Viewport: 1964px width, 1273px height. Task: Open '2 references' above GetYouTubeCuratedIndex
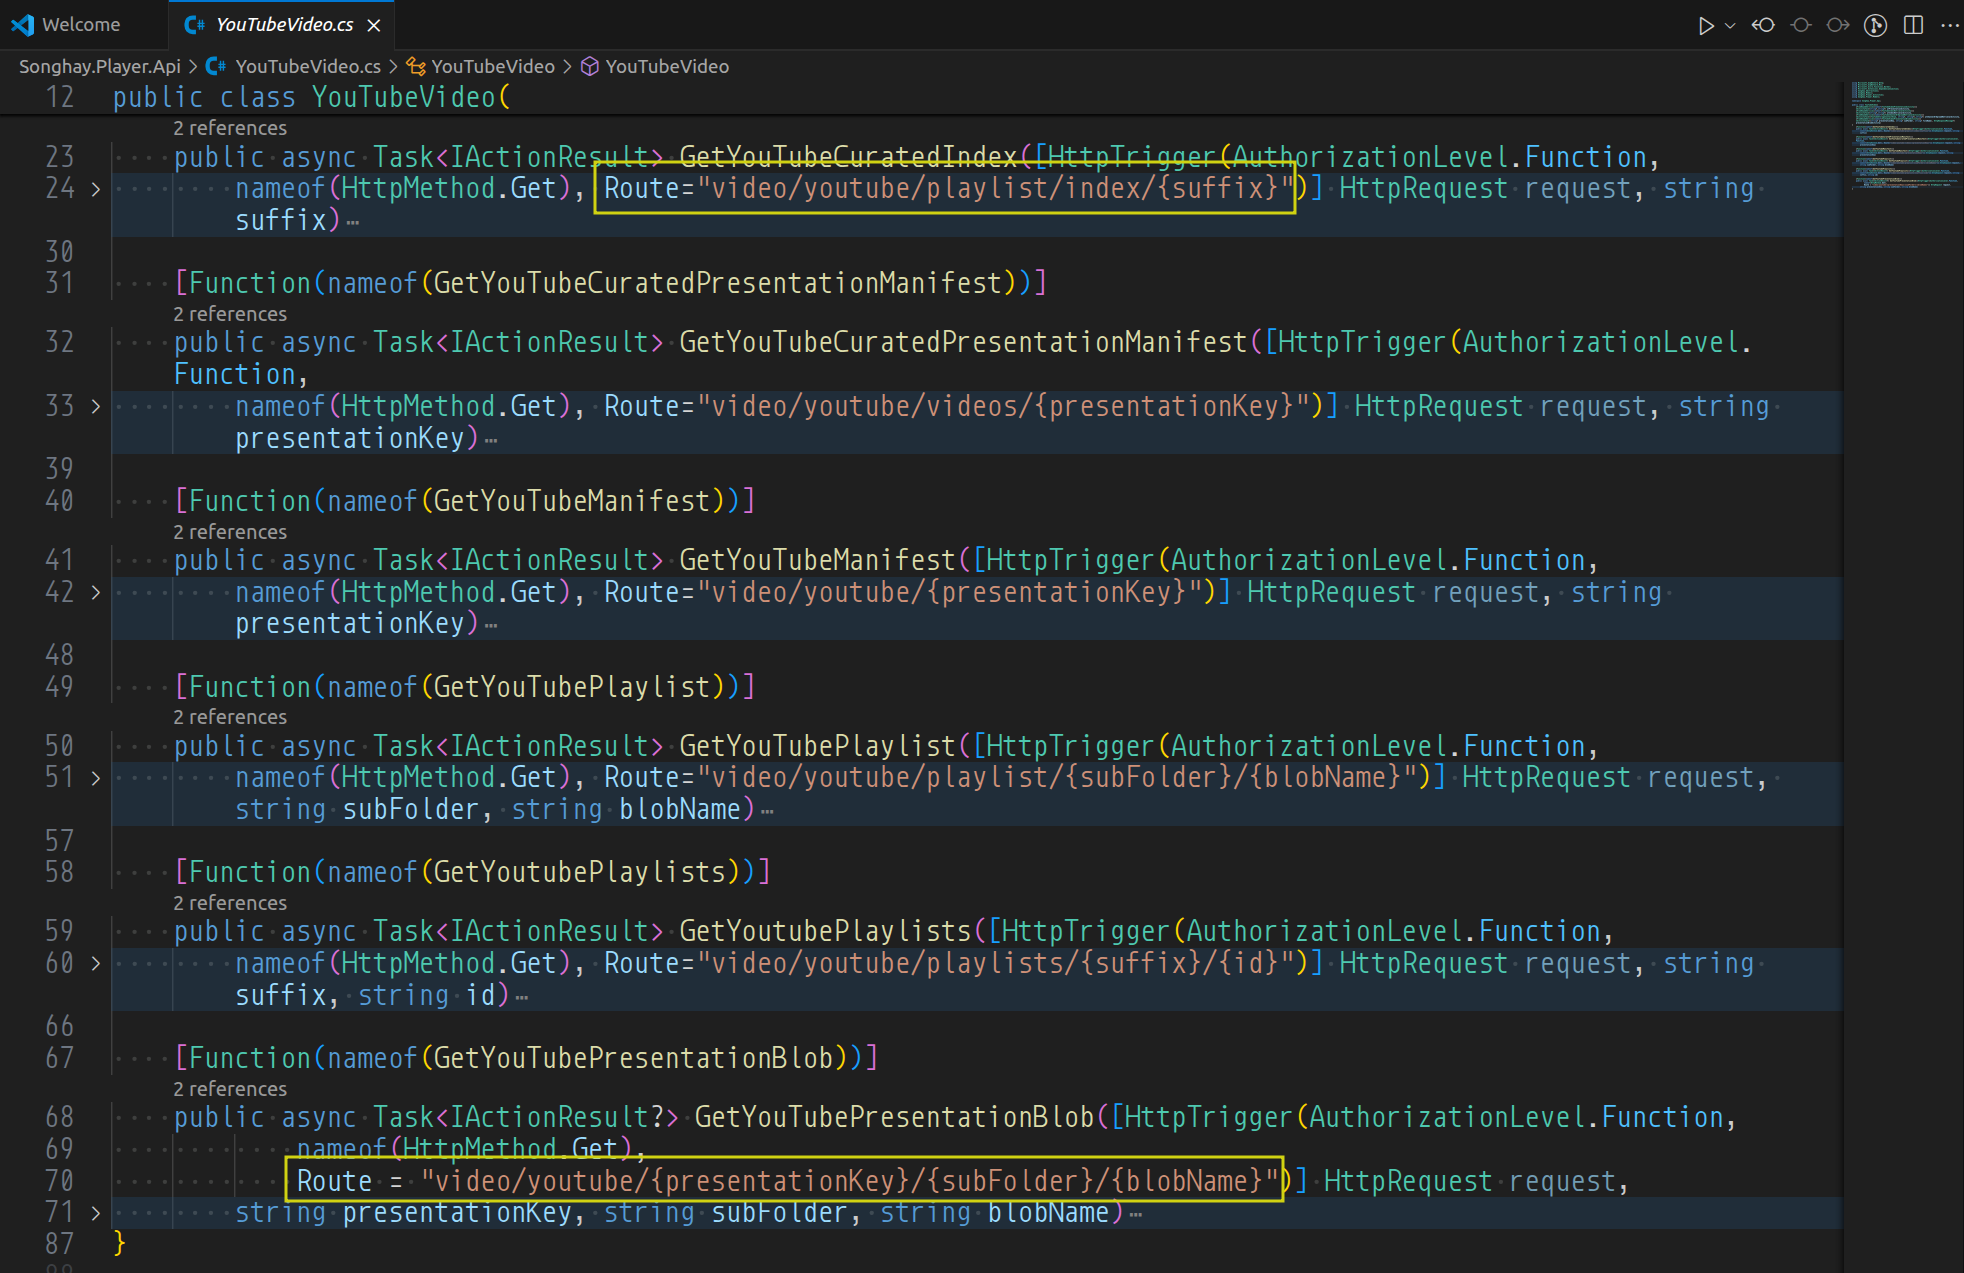click(230, 128)
